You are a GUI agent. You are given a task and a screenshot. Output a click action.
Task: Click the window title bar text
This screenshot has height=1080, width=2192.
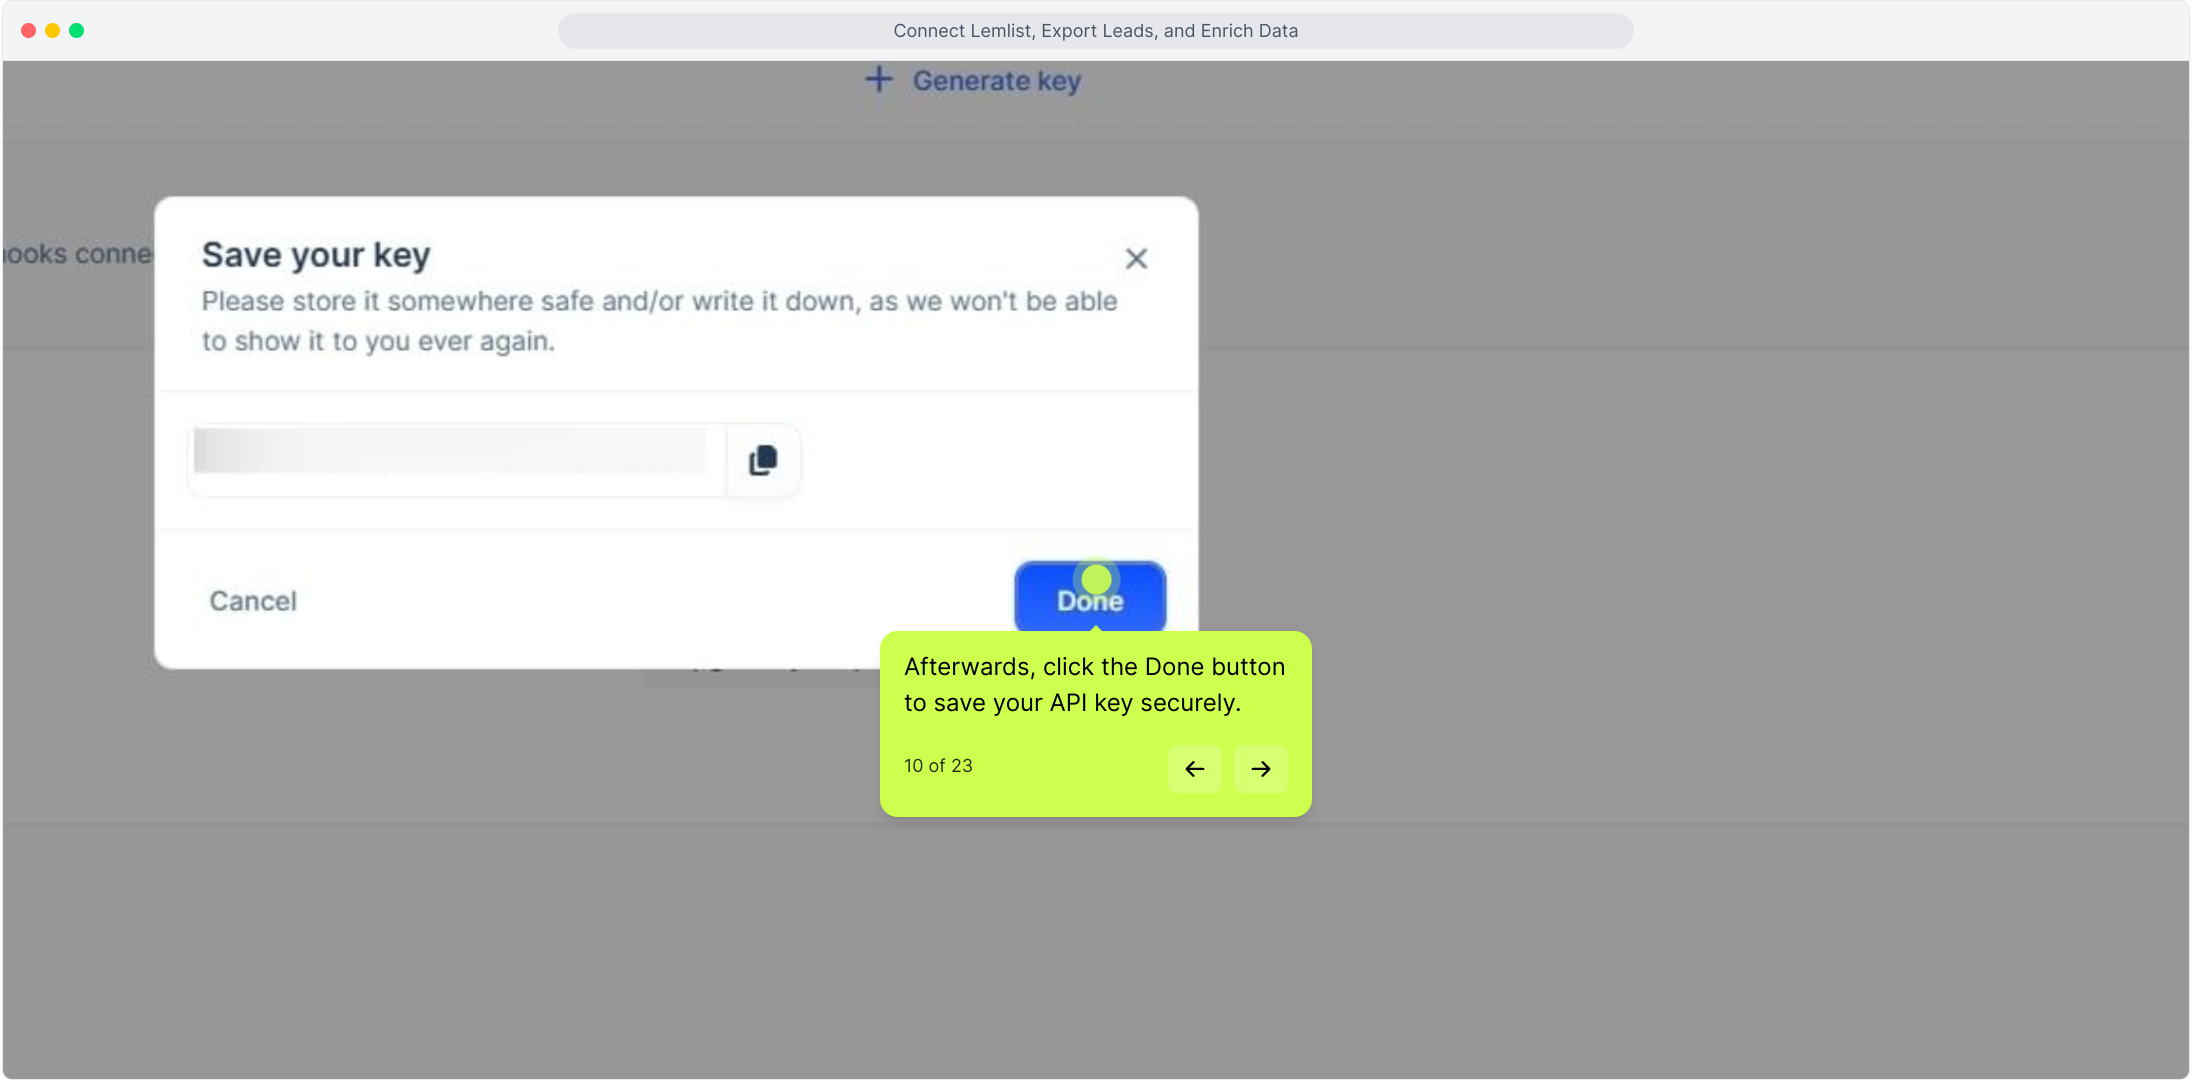click(x=1096, y=31)
